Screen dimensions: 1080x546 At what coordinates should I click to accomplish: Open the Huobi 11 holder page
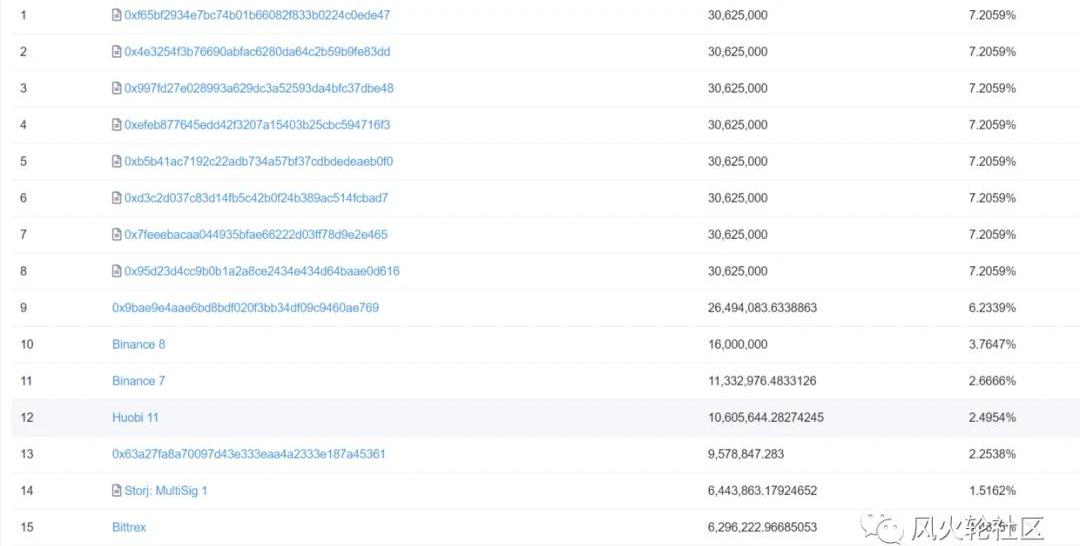pyautogui.click(x=135, y=417)
